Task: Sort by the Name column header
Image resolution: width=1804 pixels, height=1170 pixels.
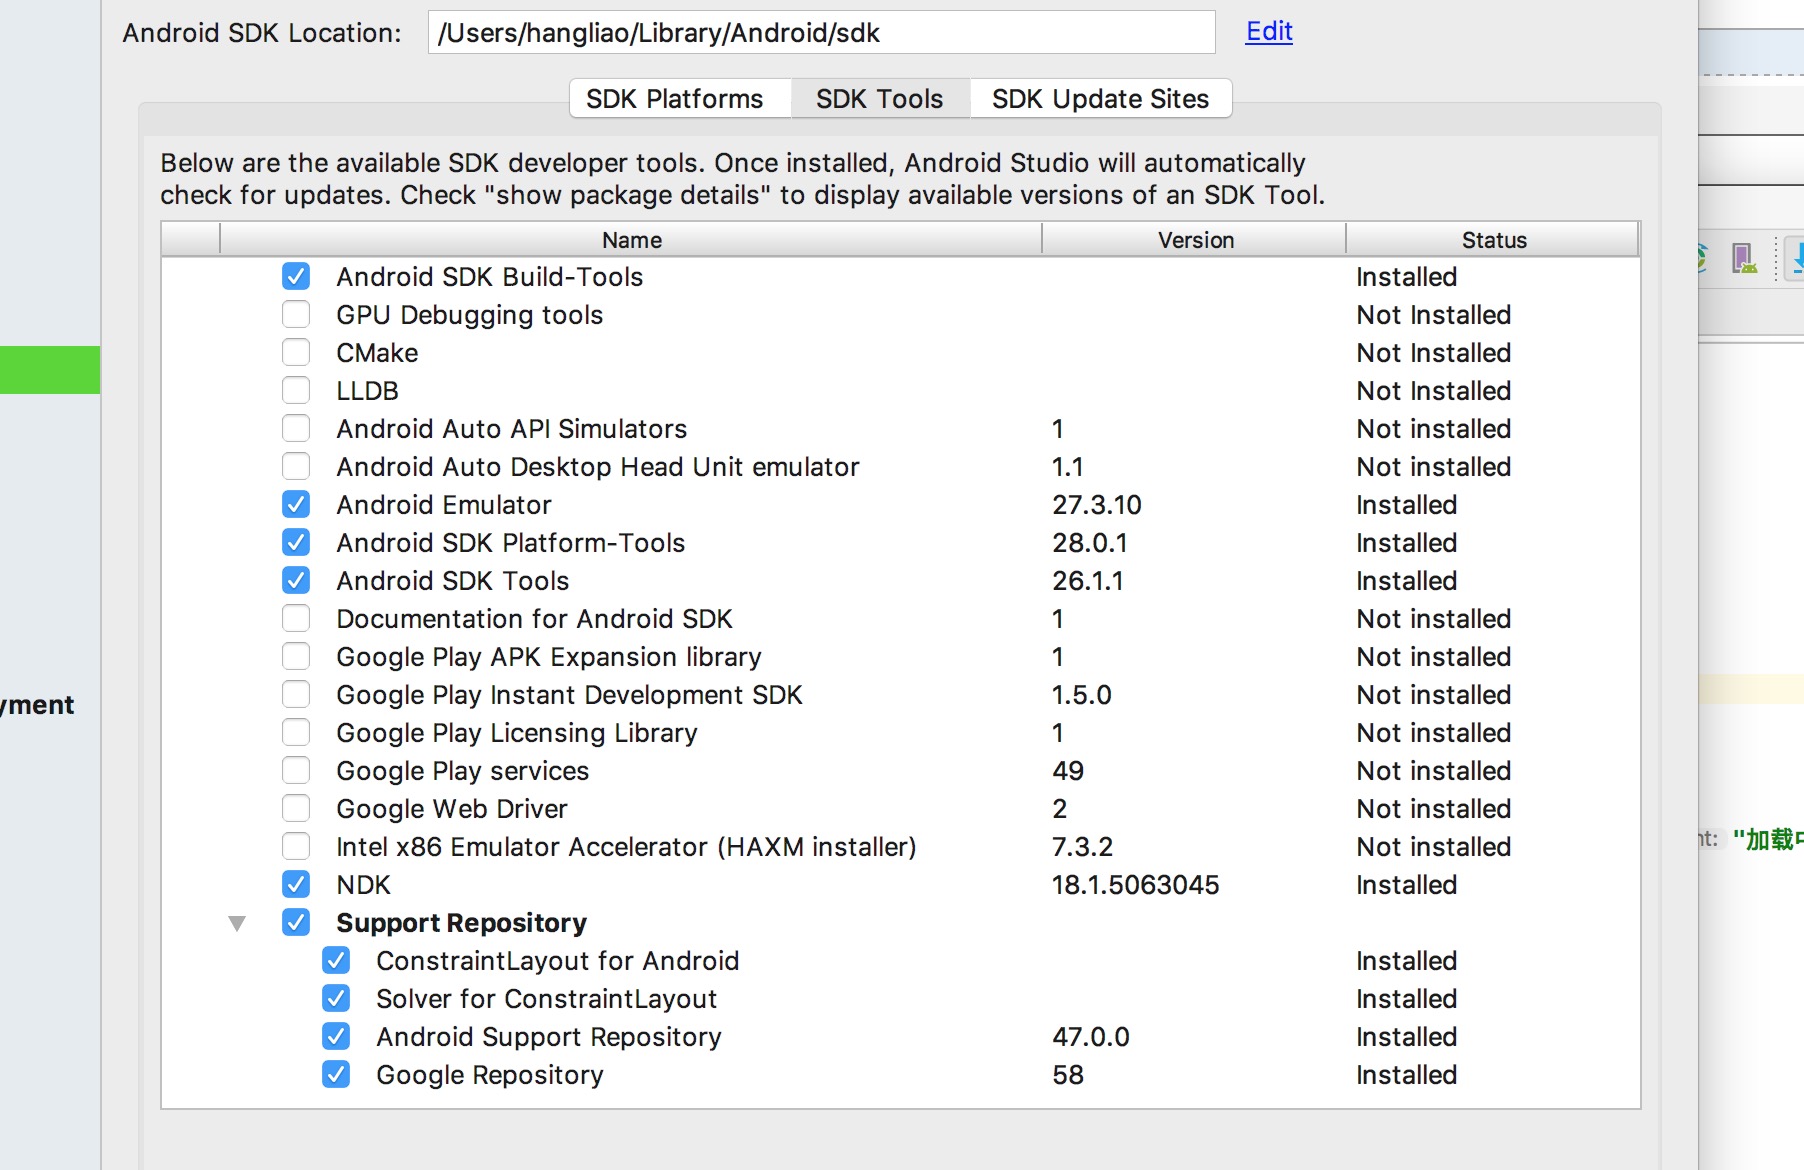Action: click(x=631, y=240)
